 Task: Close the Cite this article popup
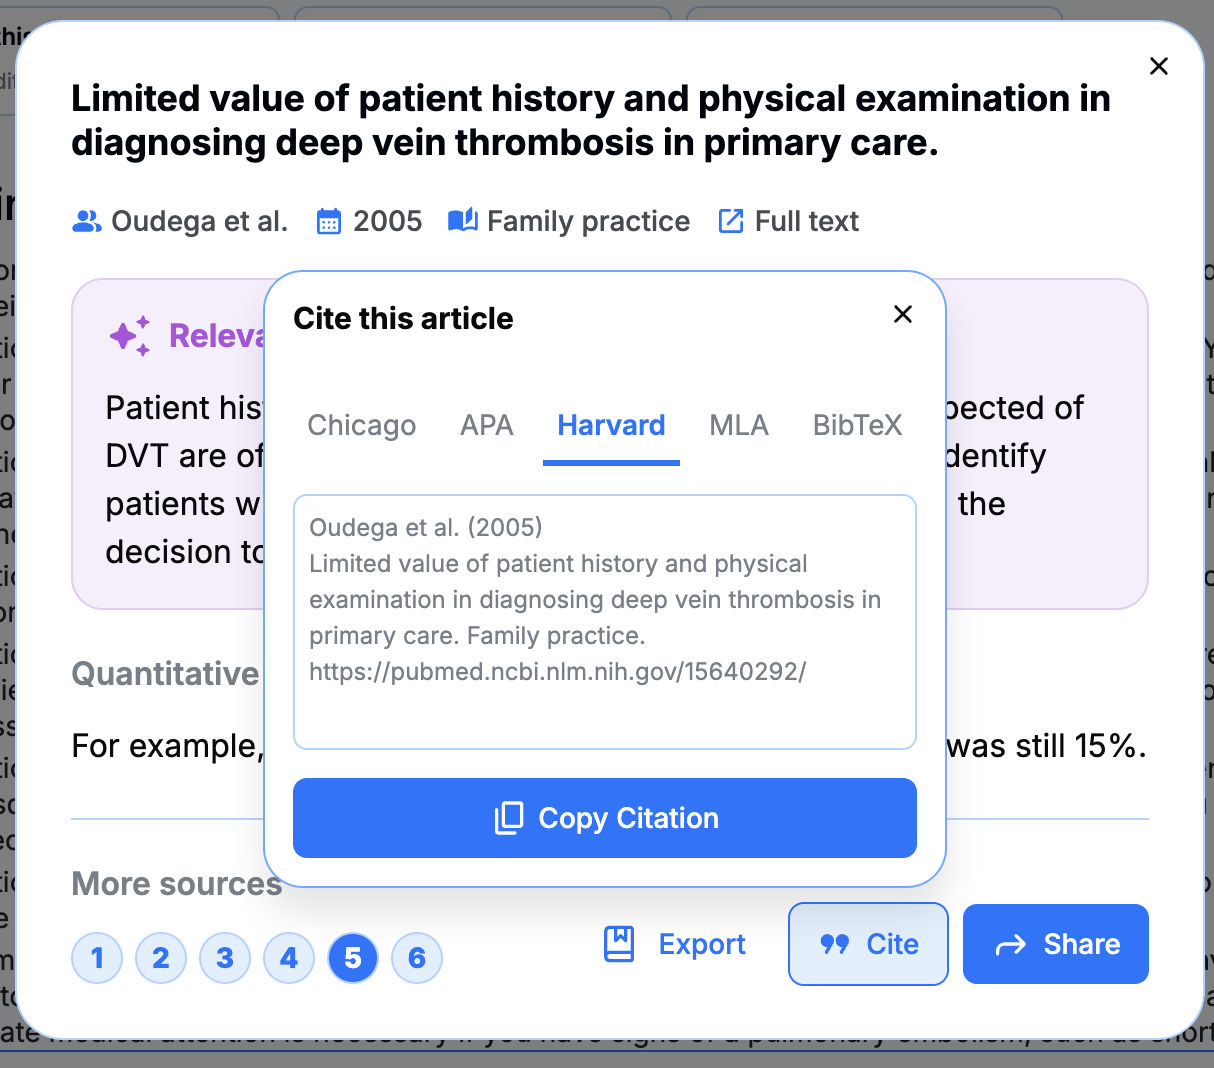point(903,314)
